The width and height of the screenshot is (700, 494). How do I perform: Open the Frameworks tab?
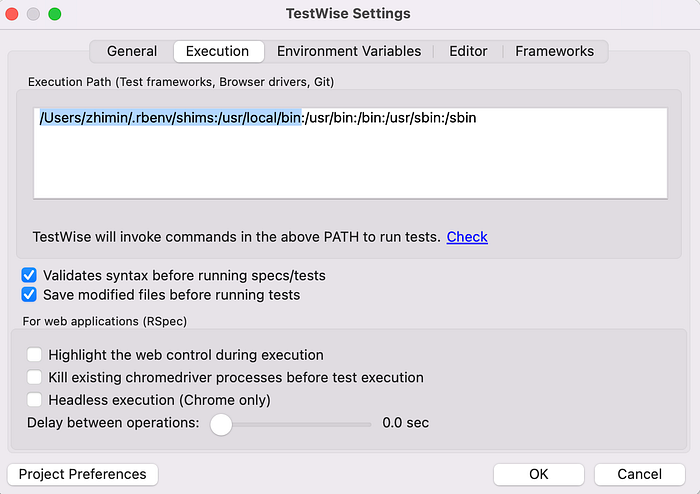click(554, 51)
